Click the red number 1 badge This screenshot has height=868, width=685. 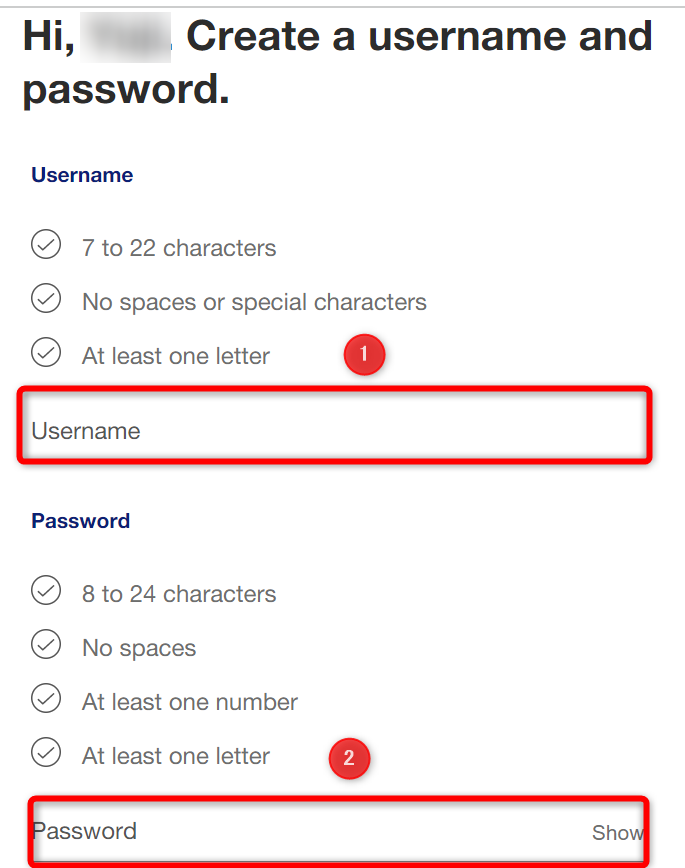click(x=364, y=354)
